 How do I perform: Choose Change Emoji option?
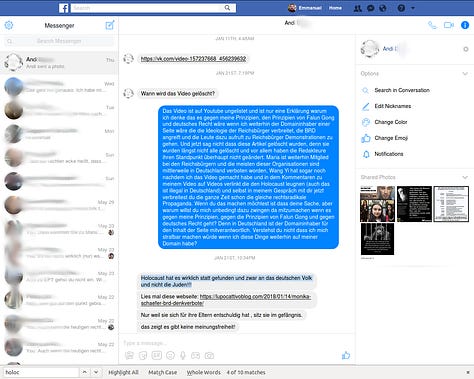391,138
